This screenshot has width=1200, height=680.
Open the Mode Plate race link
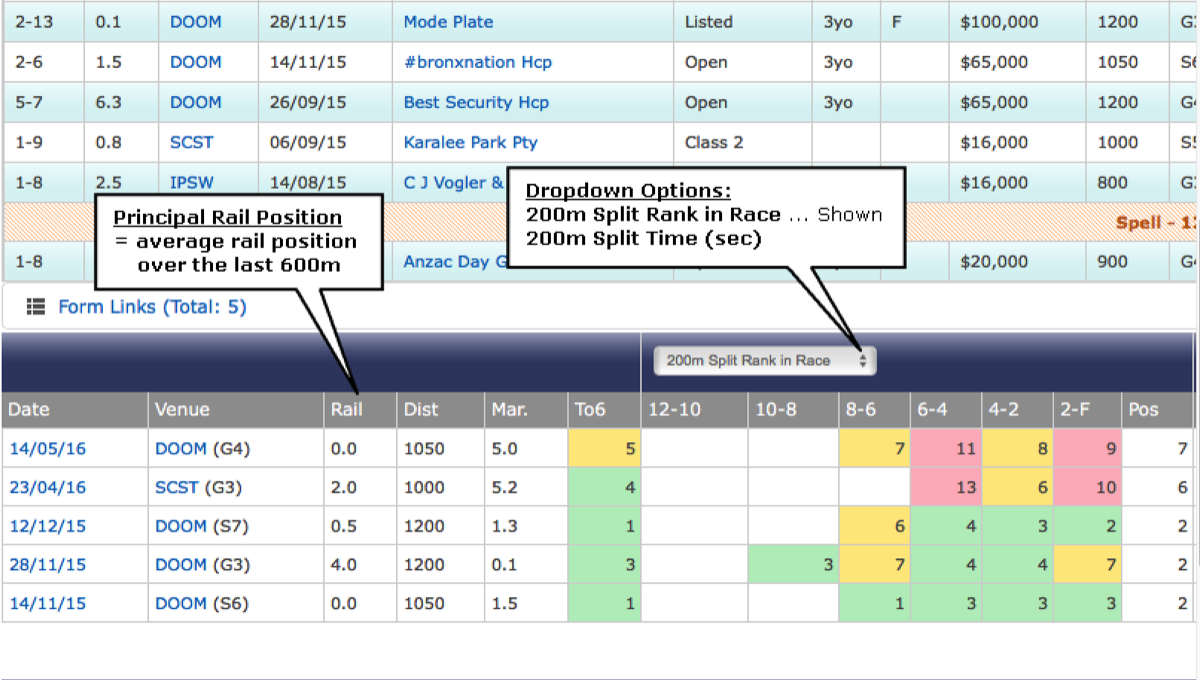[x=448, y=22]
